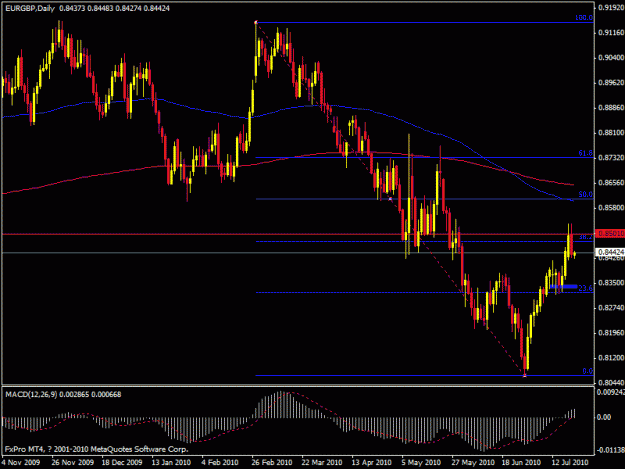This screenshot has height=469, width=625.
Task: Click the 0.90400 price axis value
Action: pos(611,58)
